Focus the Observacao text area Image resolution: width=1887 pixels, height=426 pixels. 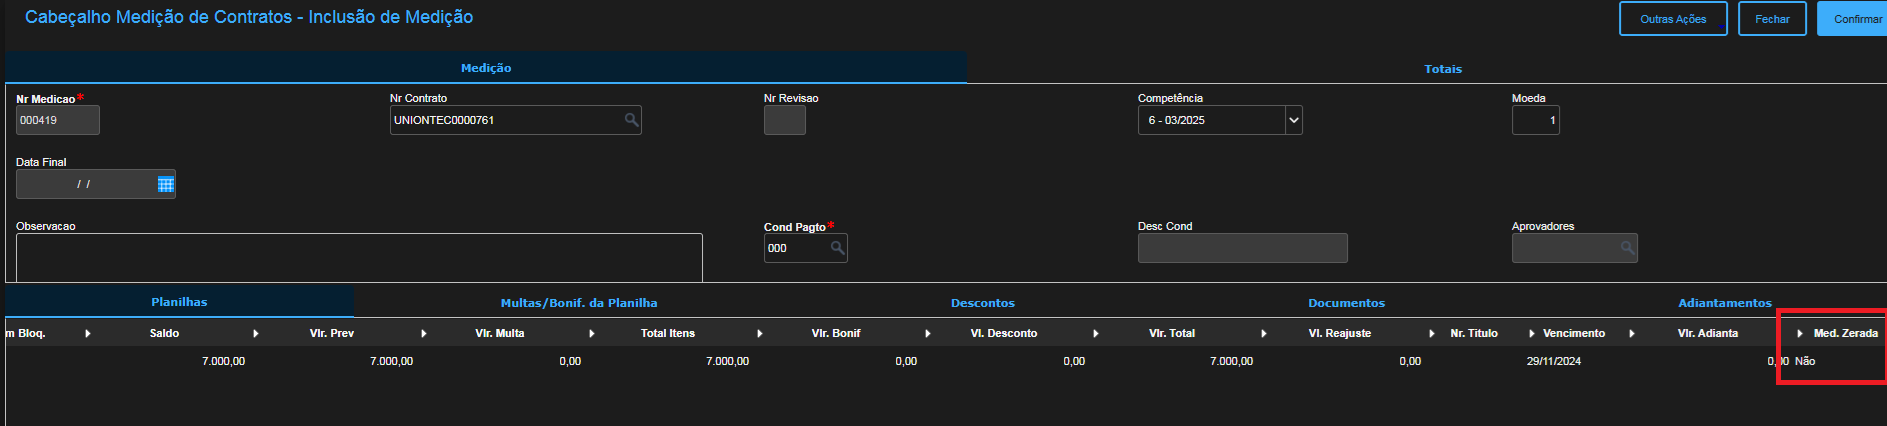[x=359, y=257]
